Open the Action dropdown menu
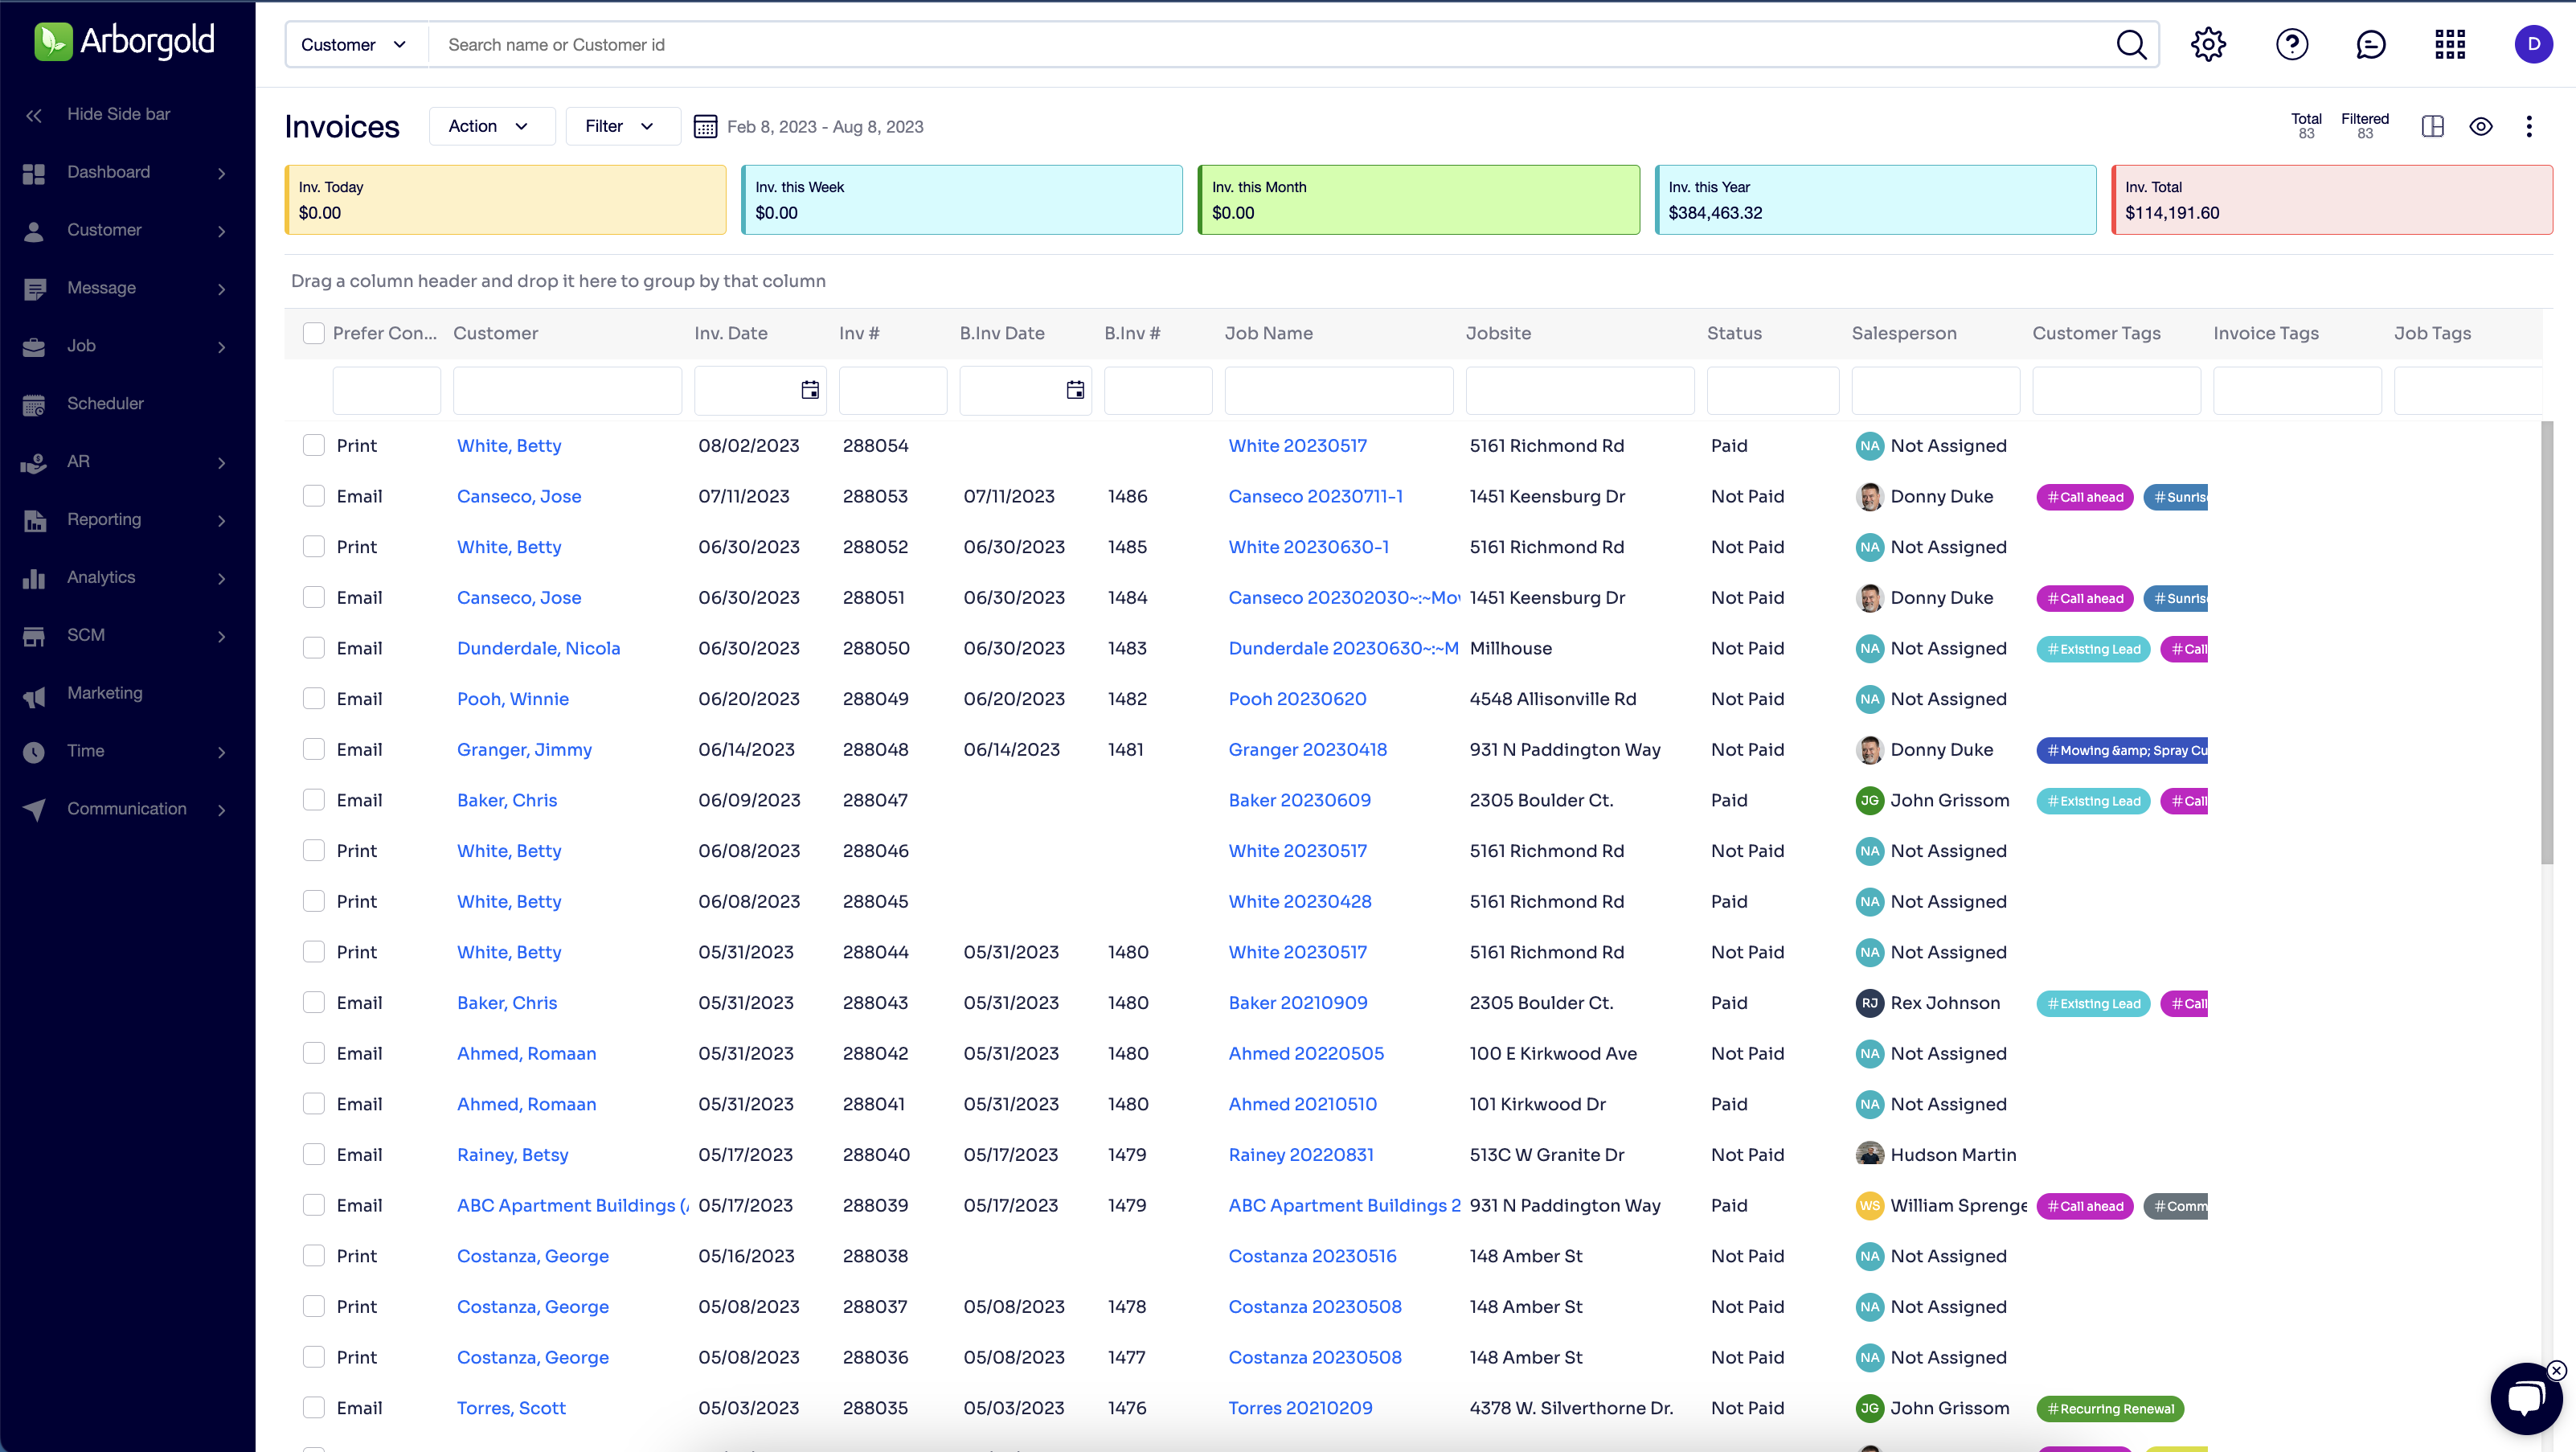Image resolution: width=2576 pixels, height=1452 pixels. click(486, 125)
